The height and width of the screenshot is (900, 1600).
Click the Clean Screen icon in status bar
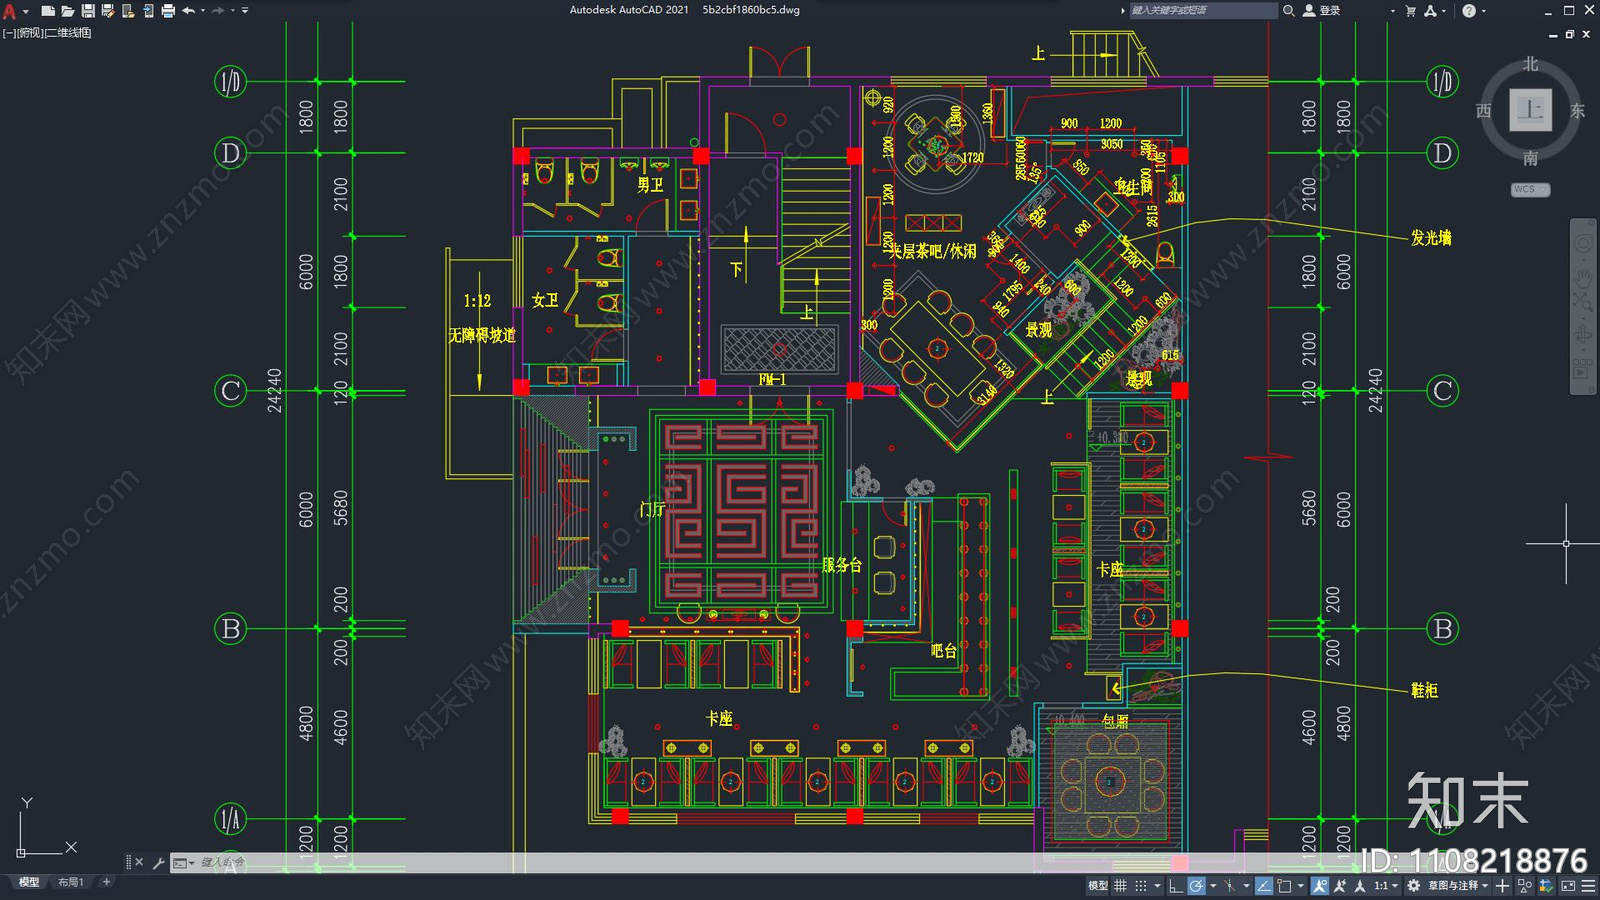point(1568,885)
